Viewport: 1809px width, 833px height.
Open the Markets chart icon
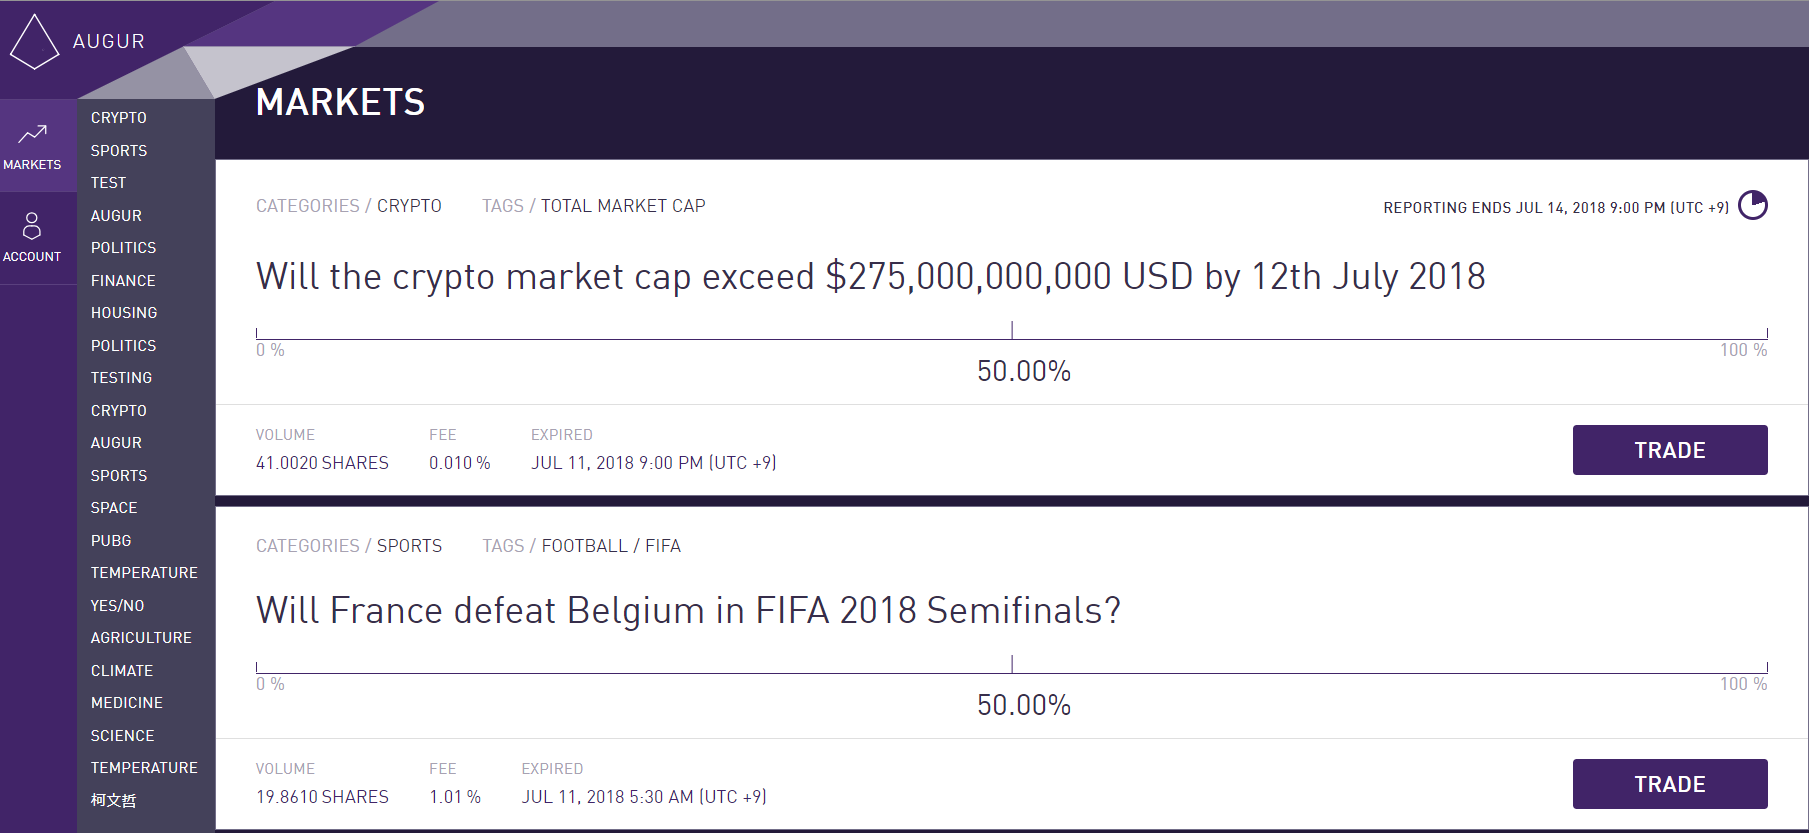pyautogui.click(x=32, y=133)
